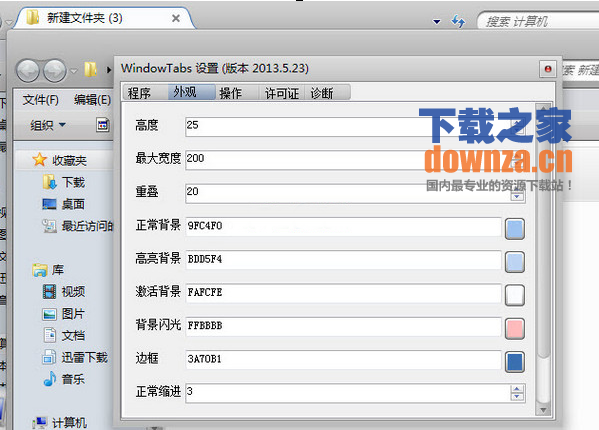Open the 高亮背景 color swatch

pos(515,262)
